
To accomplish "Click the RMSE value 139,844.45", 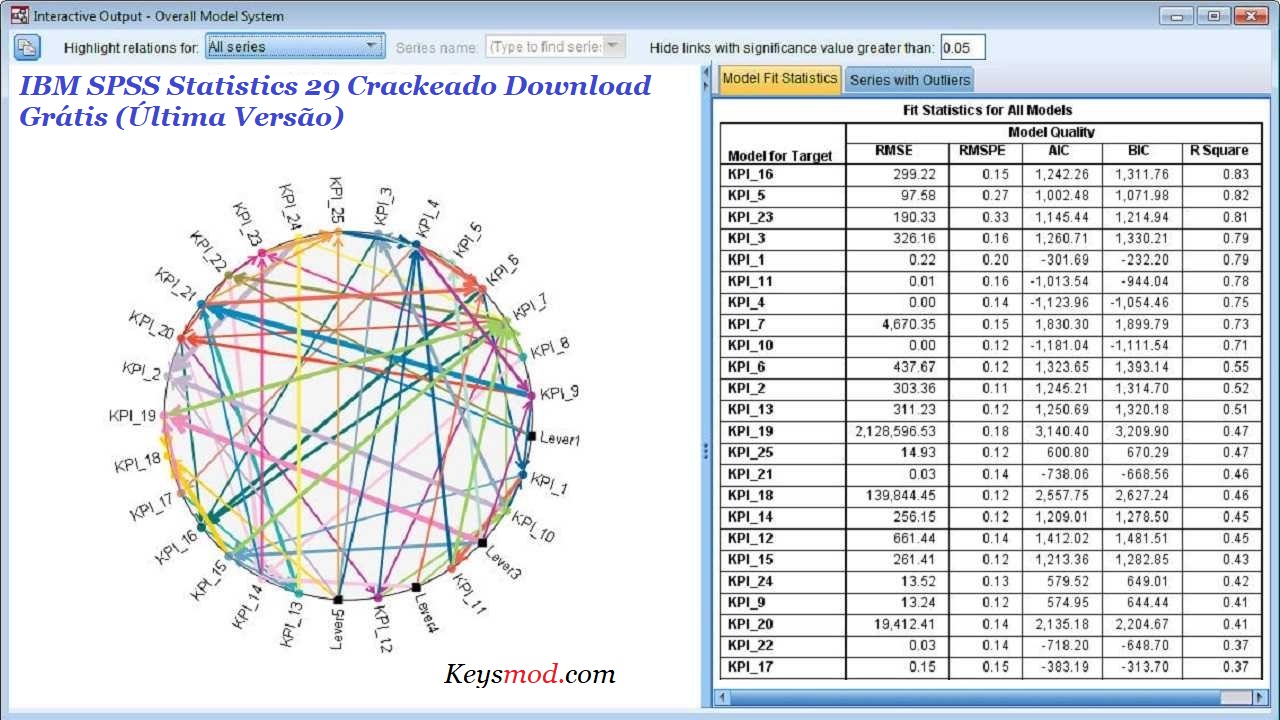I will 902,495.
